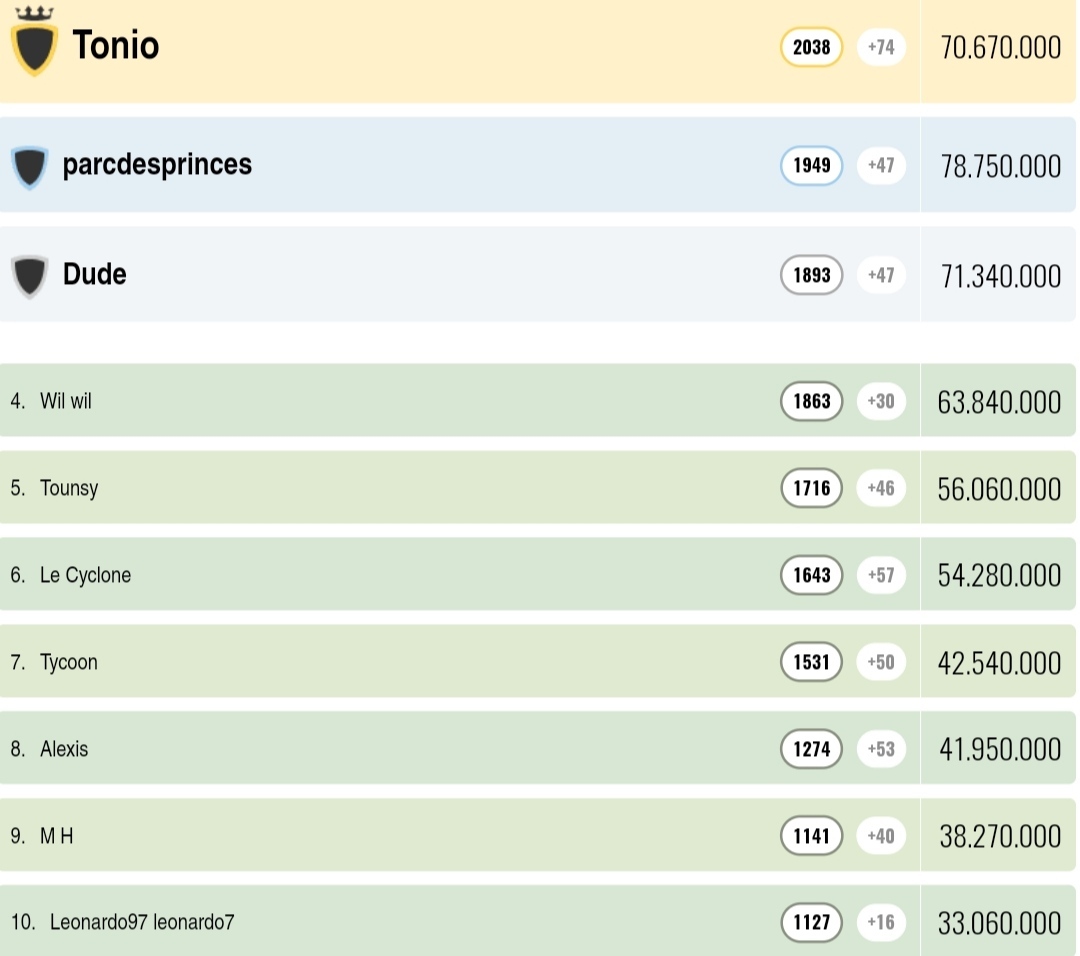Click Alexis +53 points gain pill
This screenshot has width=1080, height=956.
pos(881,749)
